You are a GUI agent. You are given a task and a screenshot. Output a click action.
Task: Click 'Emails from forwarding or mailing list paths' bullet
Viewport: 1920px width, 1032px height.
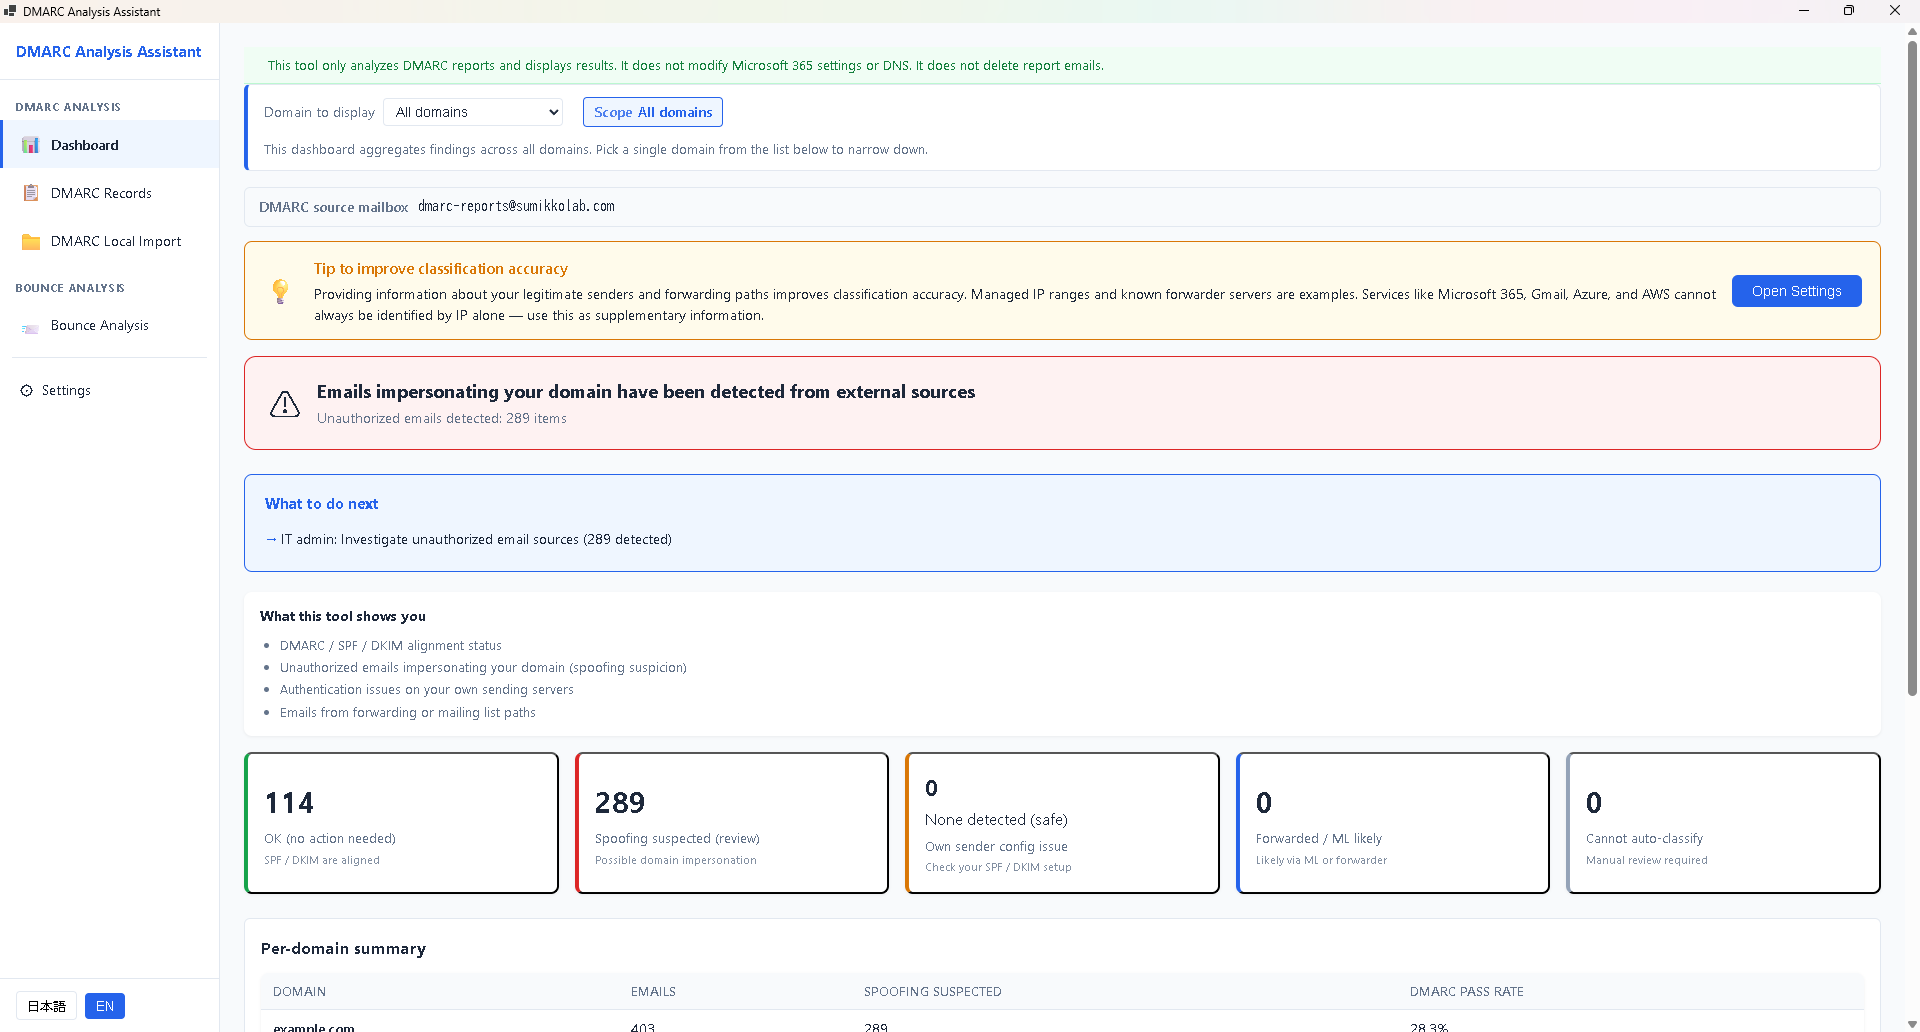tap(408, 713)
